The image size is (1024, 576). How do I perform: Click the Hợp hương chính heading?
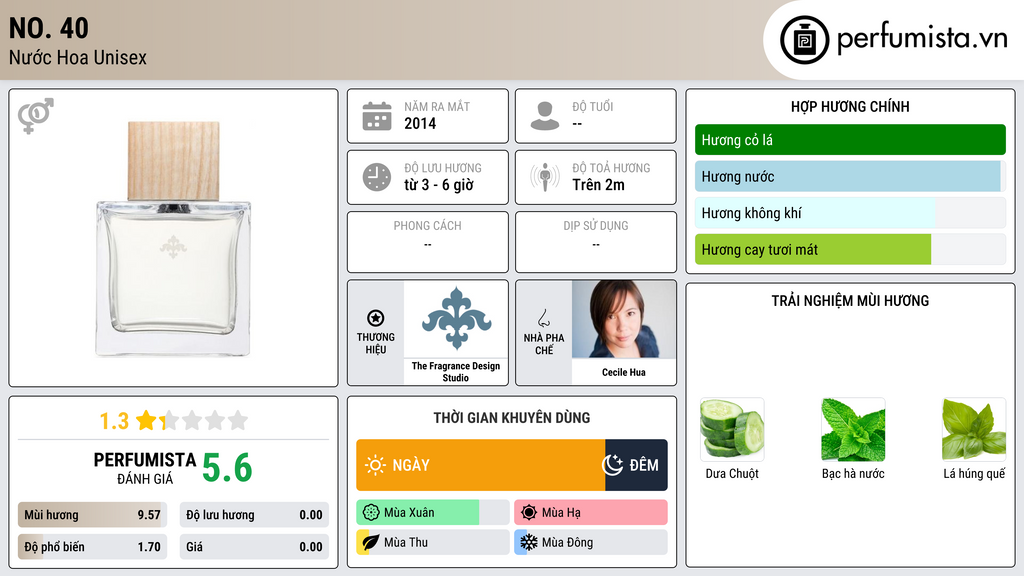point(850,106)
